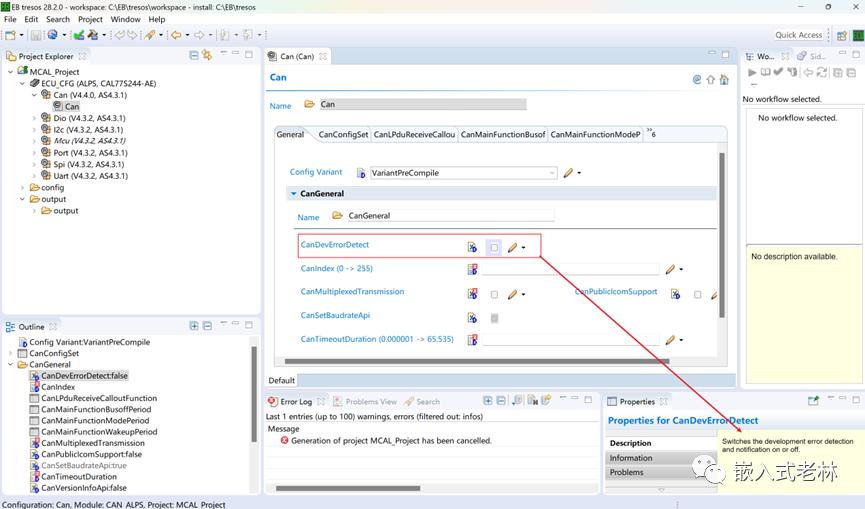Click the green checkmark verify project icon
Screen dimensions: 865x509
[79, 35]
